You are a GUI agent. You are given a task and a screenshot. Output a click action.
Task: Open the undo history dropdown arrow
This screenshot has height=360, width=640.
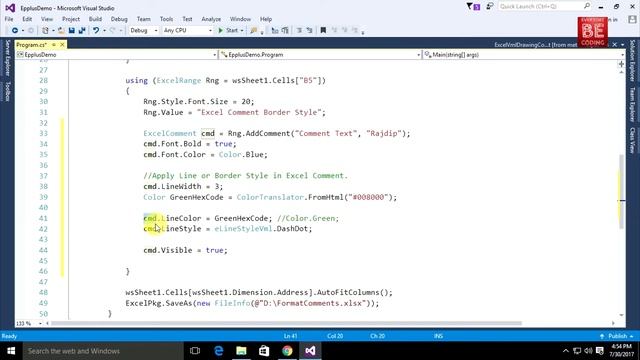tap(104, 31)
